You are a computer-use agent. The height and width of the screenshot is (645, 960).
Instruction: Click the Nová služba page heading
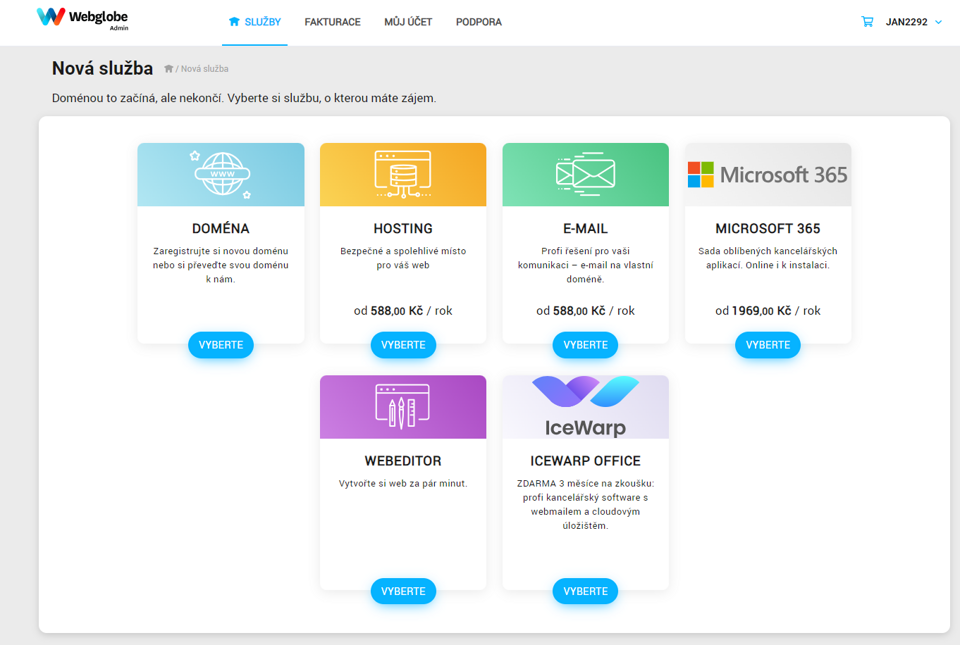[x=102, y=68]
